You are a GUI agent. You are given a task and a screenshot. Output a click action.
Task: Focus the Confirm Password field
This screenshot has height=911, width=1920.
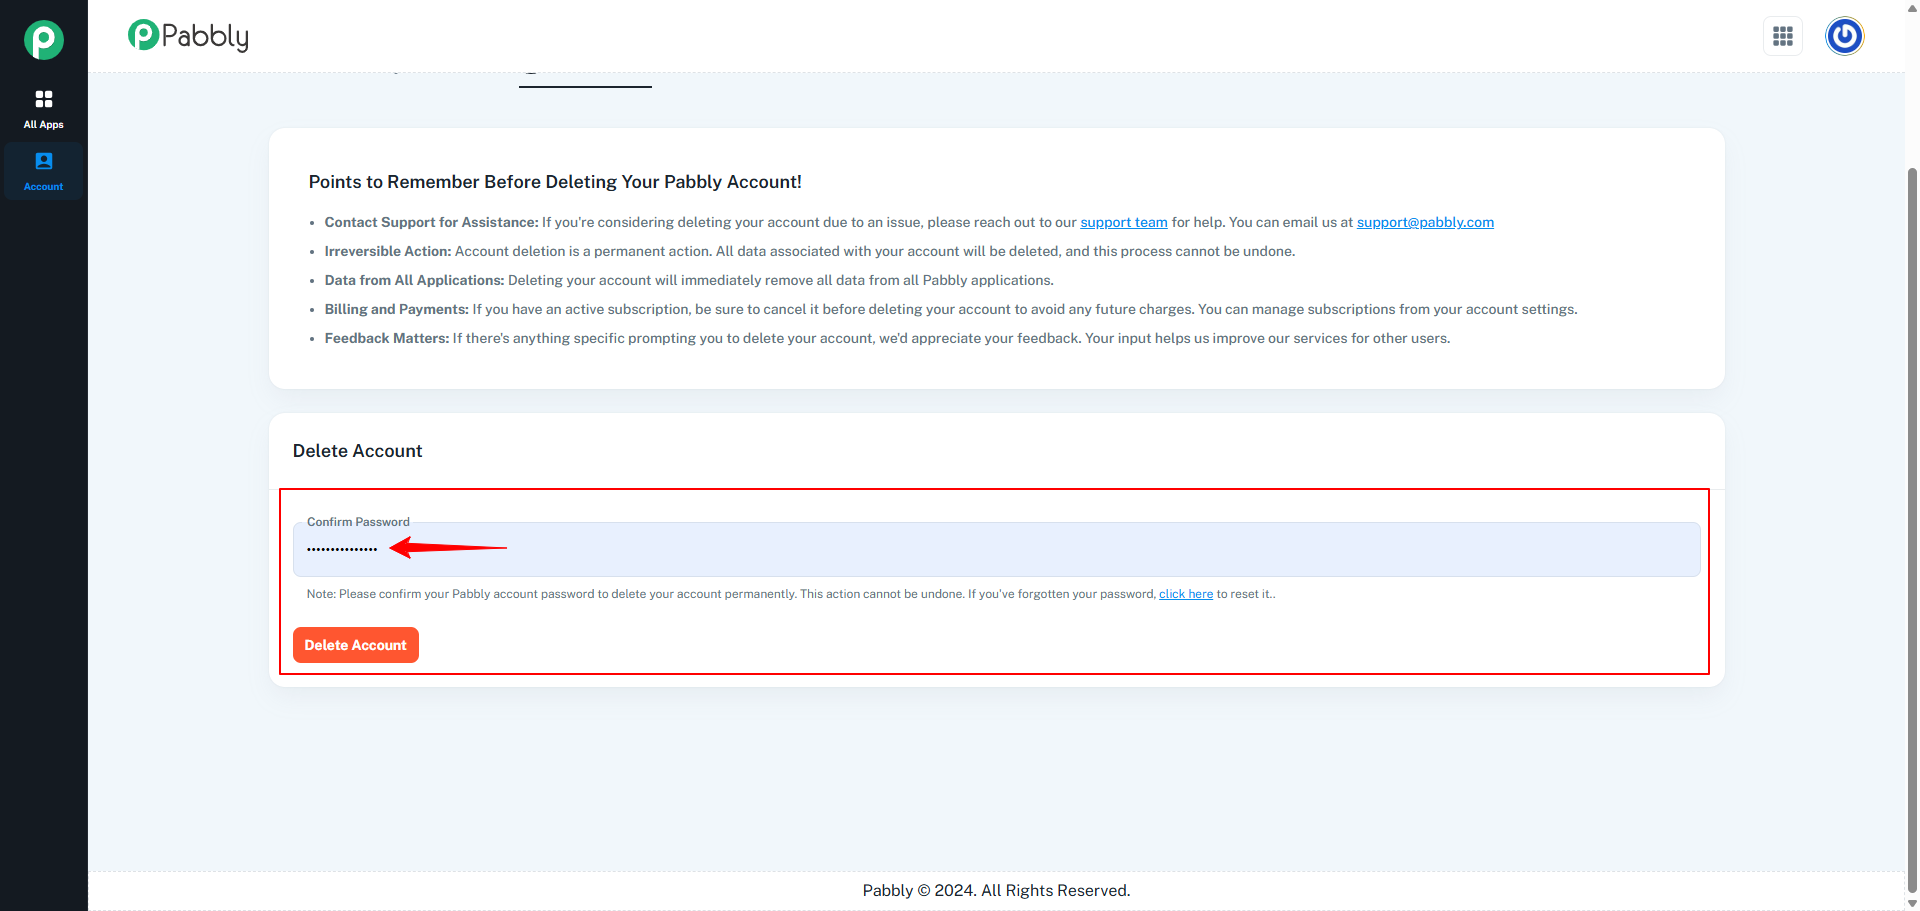coord(996,549)
